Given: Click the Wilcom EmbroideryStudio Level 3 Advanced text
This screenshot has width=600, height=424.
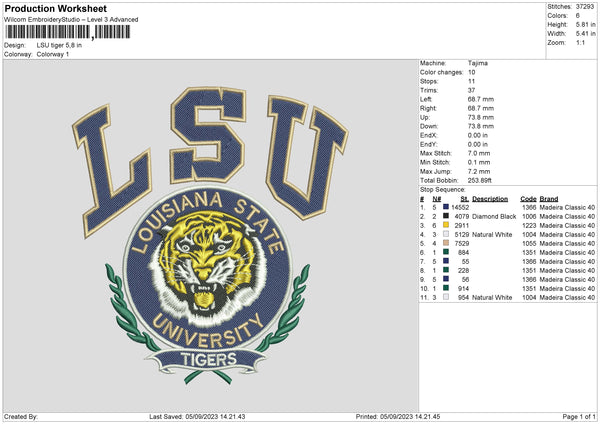Looking at the screenshot, I should pos(71,20).
